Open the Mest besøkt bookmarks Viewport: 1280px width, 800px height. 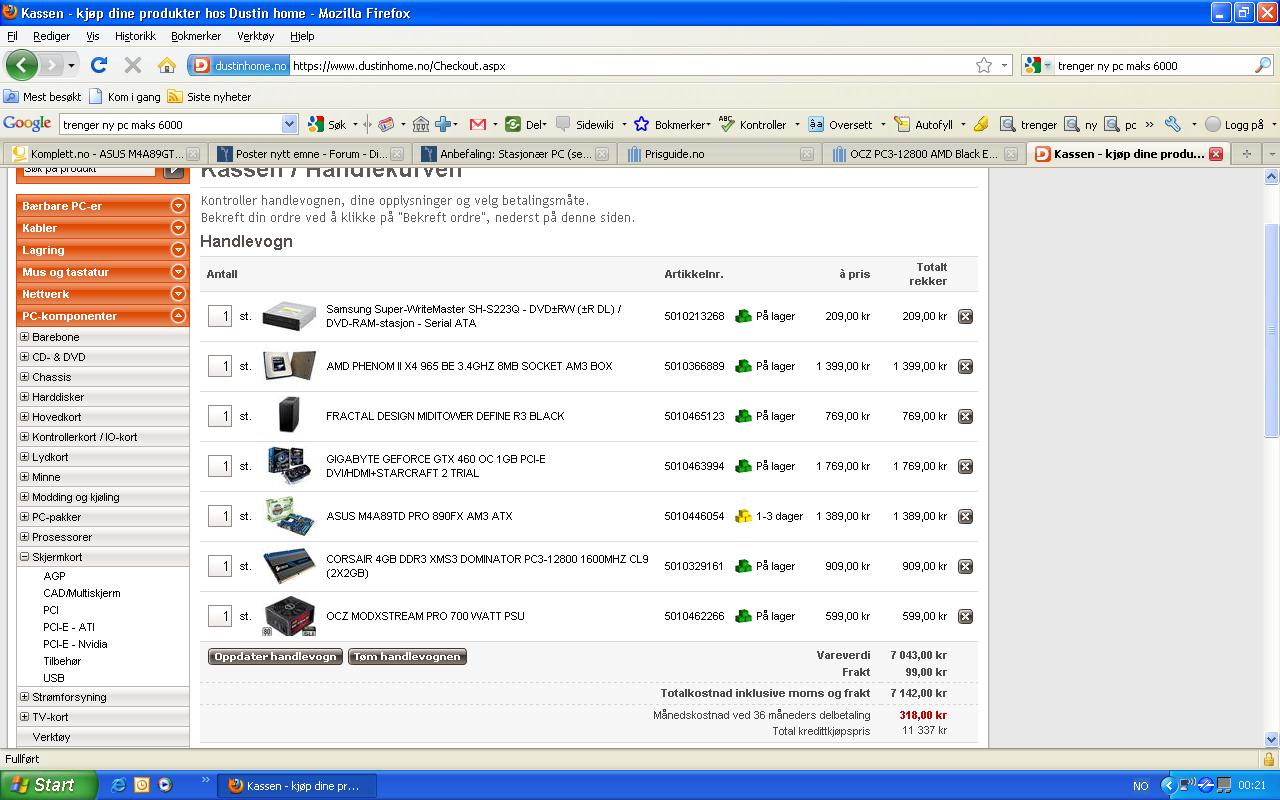(43, 97)
